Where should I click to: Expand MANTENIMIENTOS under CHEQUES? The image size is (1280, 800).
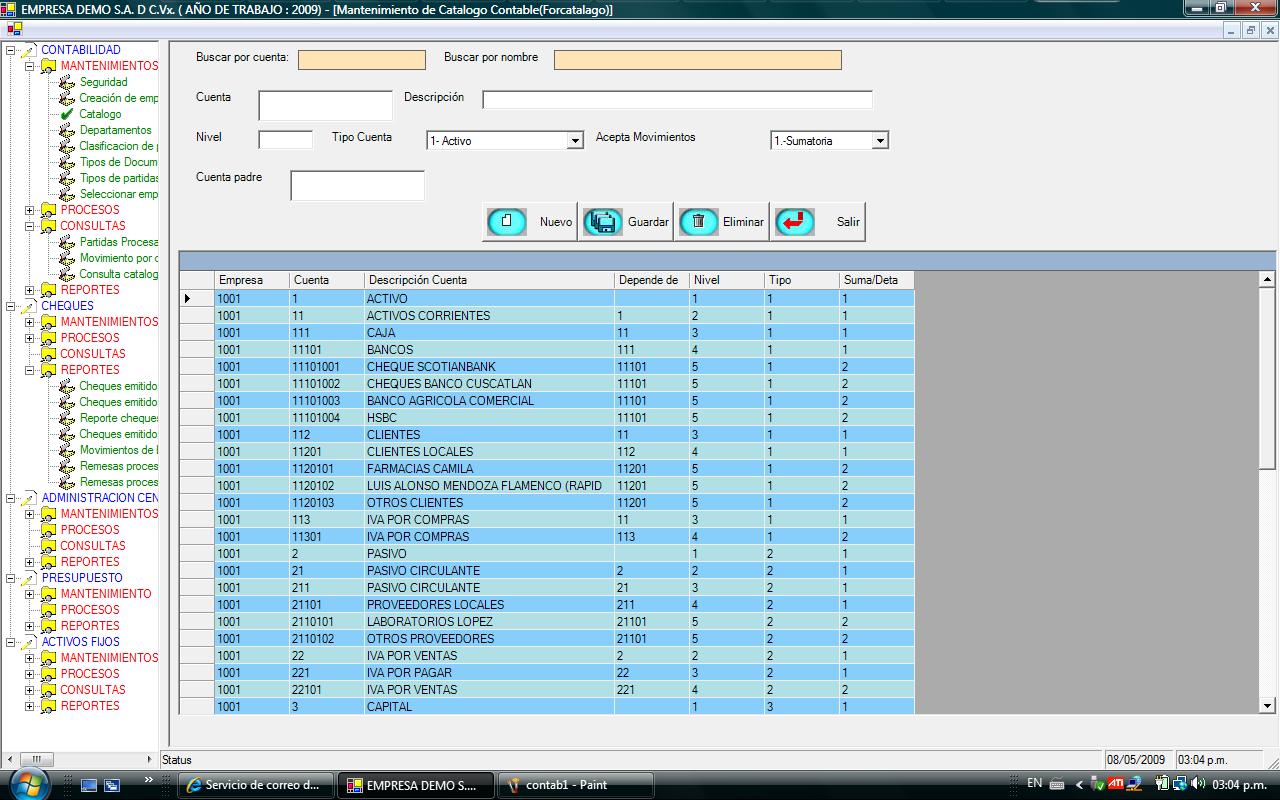[x=29, y=322]
